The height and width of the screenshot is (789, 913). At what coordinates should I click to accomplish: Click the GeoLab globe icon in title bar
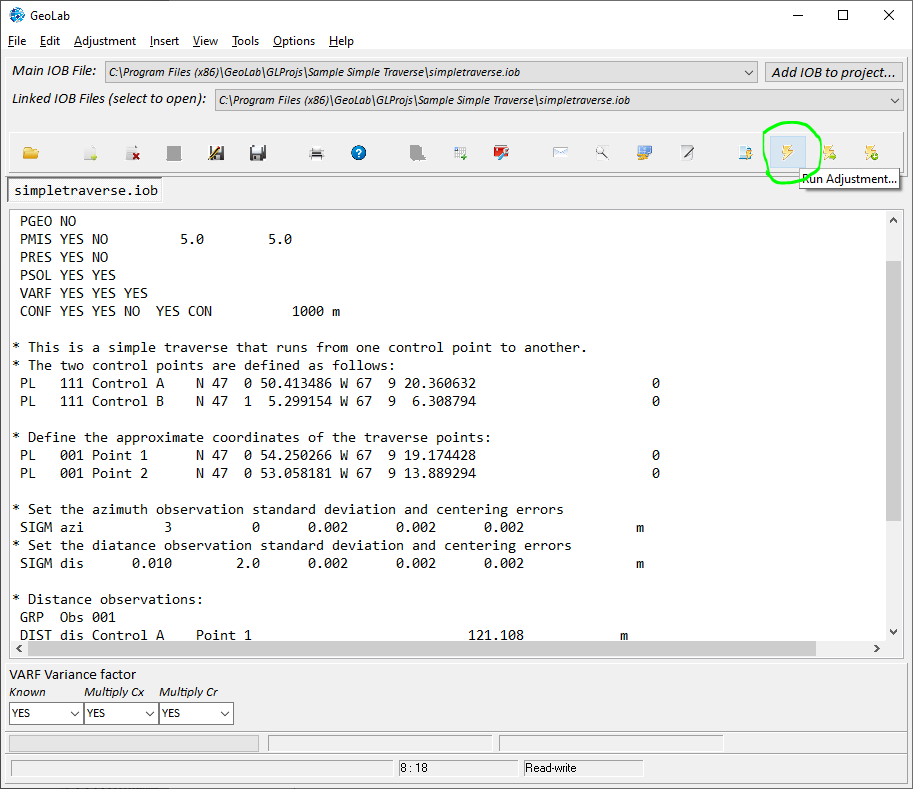click(x=17, y=15)
